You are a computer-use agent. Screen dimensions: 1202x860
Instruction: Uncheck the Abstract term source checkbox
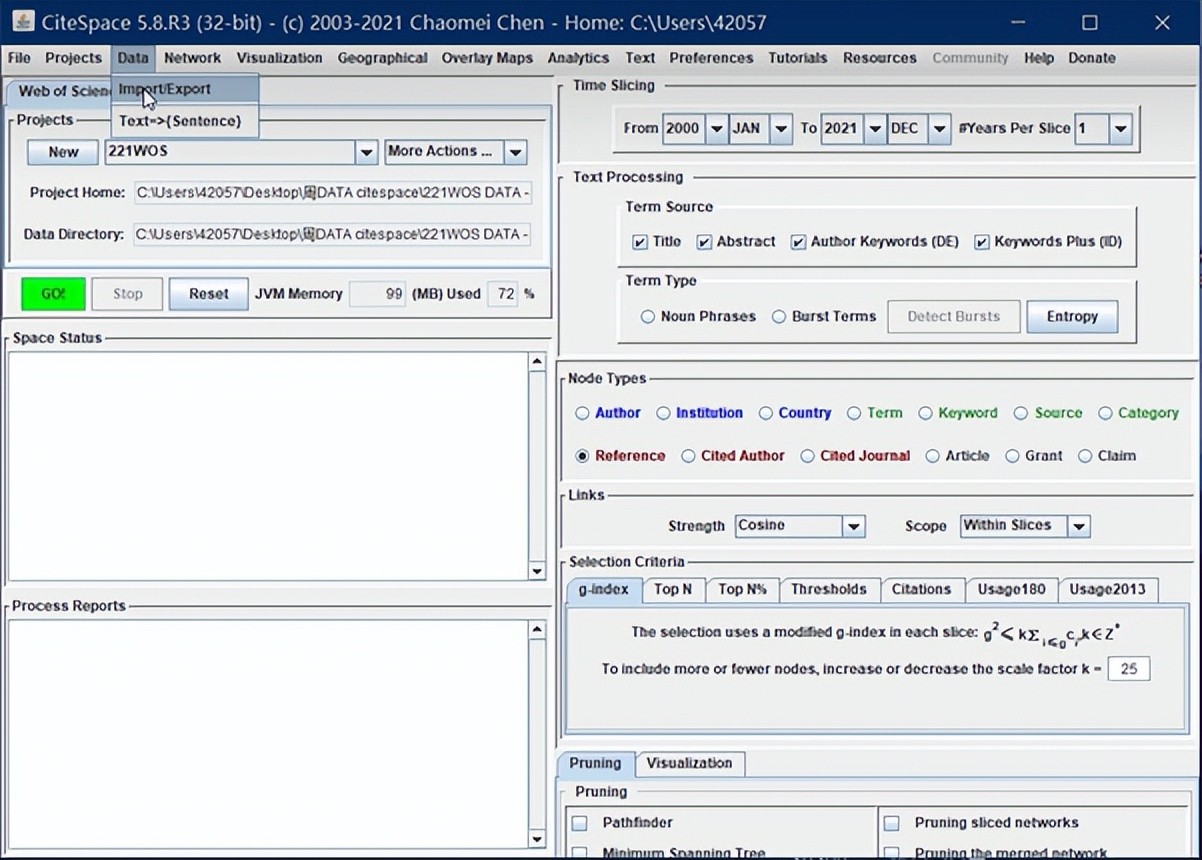coord(704,242)
